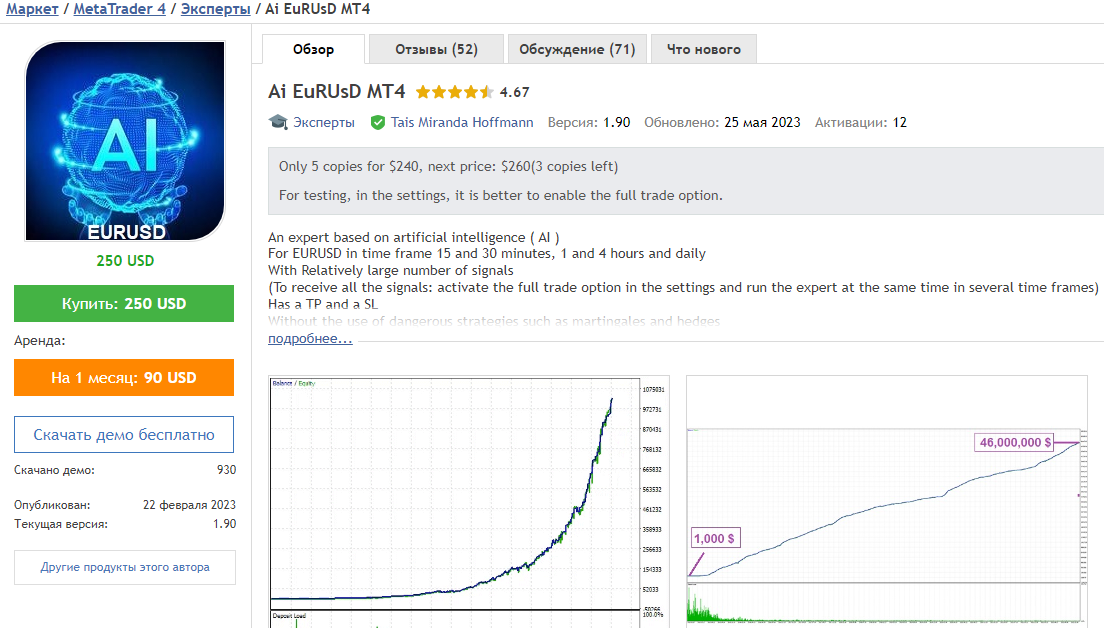The width and height of the screenshot is (1104, 628).
Task: Click the Скачано демо: 930 row
Action: [x=125, y=470]
